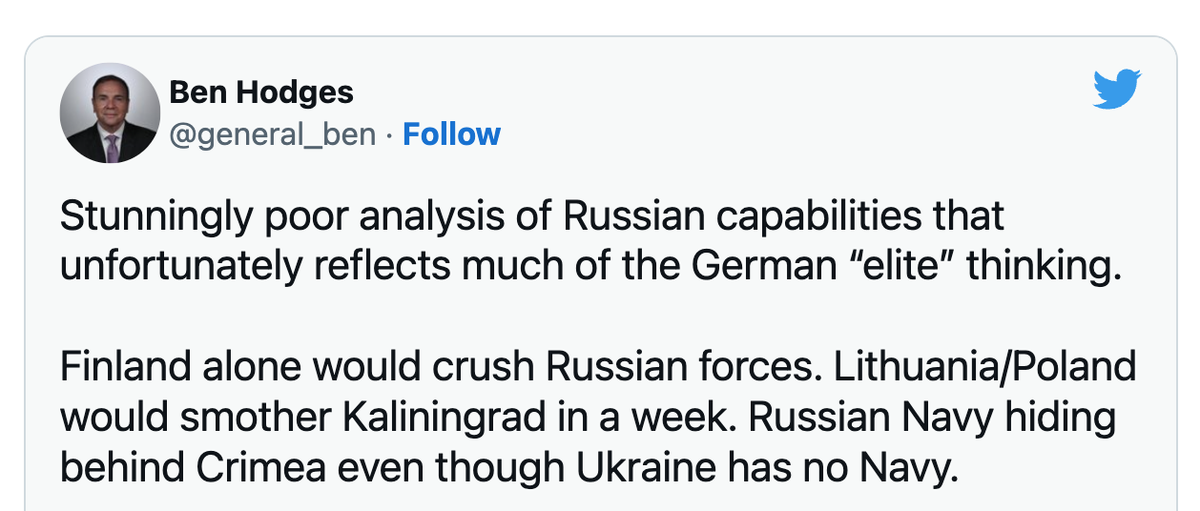This screenshot has height=511, width=1200.
Task: Click the word thinking ending first paragraph
Action: click(1054, 267)
